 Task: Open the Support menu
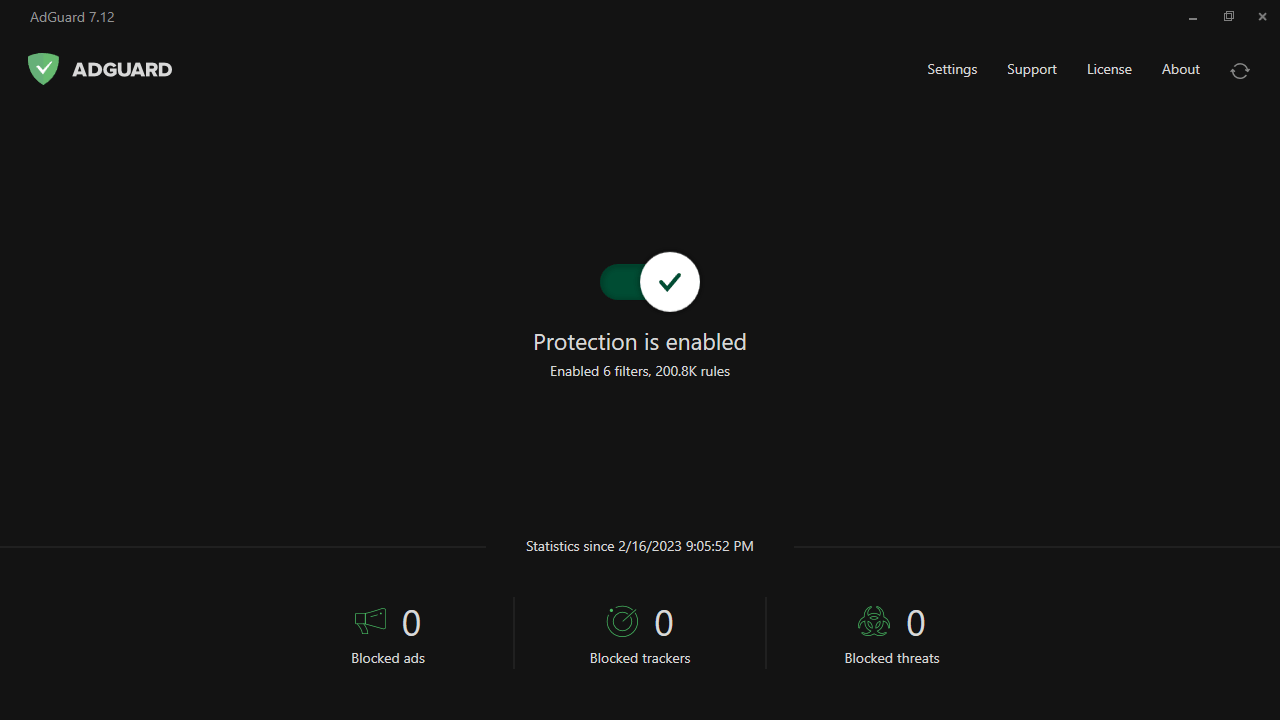1032,69
